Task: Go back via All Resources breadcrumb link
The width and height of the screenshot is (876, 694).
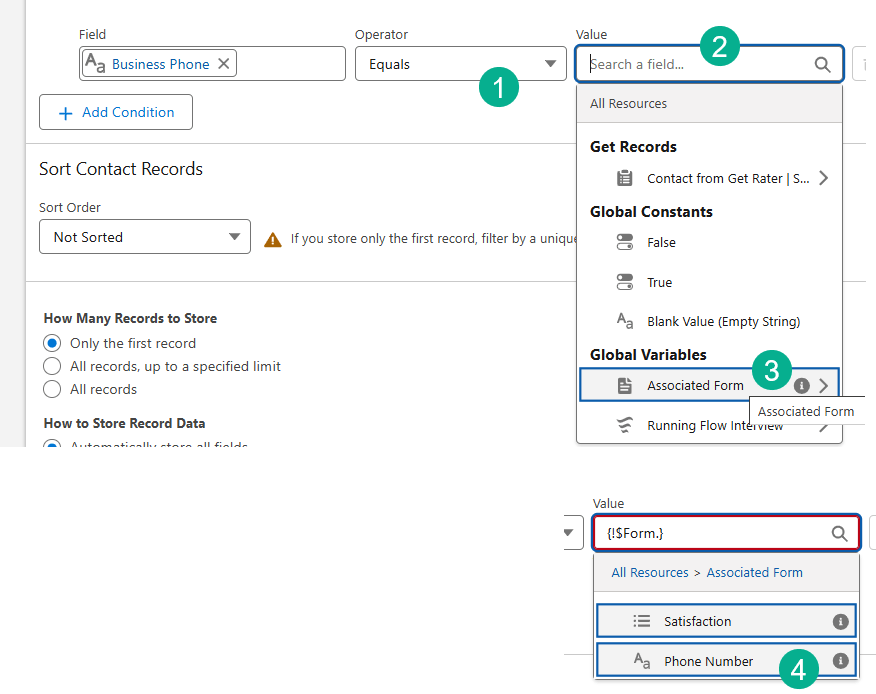Action: 650,572
